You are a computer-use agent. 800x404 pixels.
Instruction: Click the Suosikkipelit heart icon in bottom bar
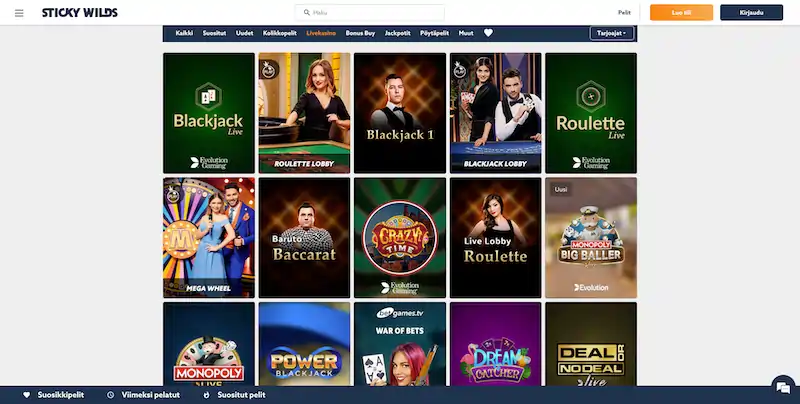(27, 395)
